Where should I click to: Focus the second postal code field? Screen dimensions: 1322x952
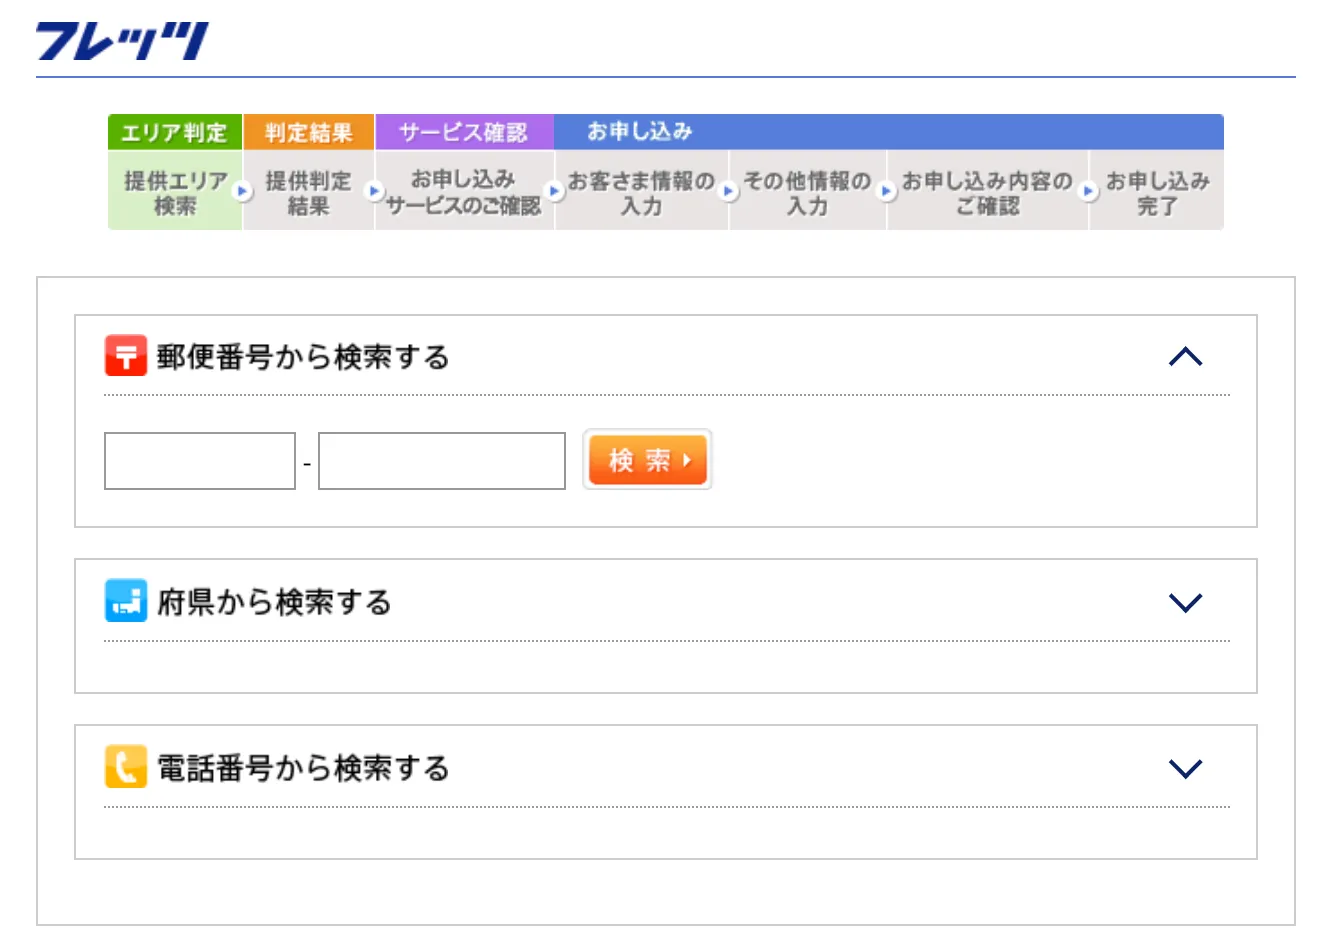(441, 461)
